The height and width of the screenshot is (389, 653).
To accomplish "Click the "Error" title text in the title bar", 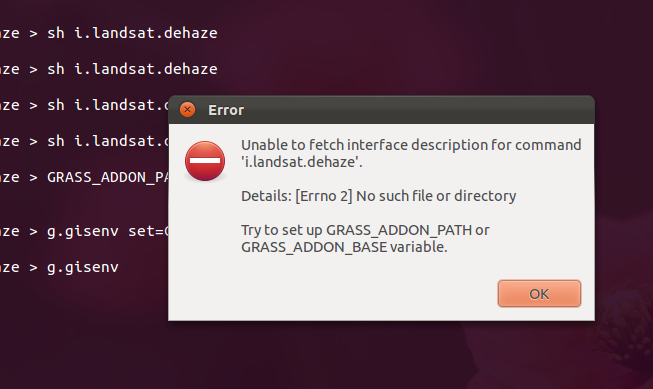I will point(226,110).
